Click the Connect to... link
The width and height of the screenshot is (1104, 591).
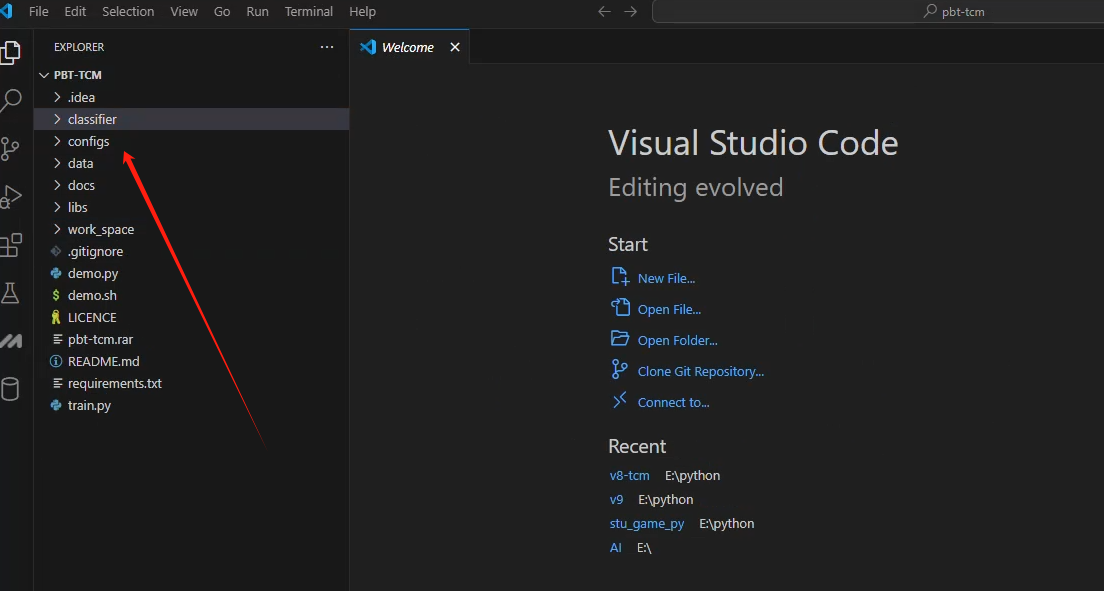[673, 402]
